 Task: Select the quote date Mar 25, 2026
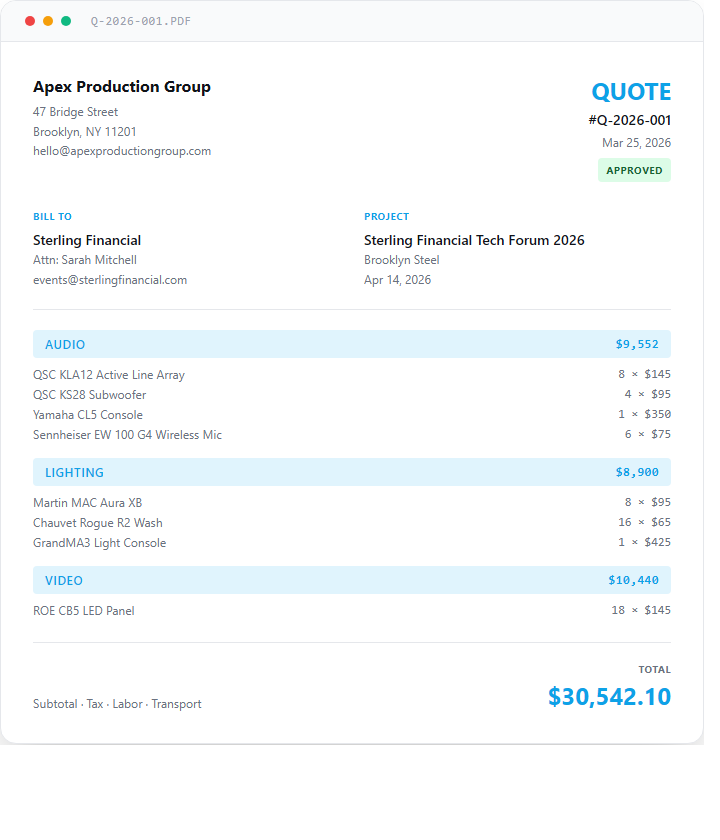pos(636,143)
